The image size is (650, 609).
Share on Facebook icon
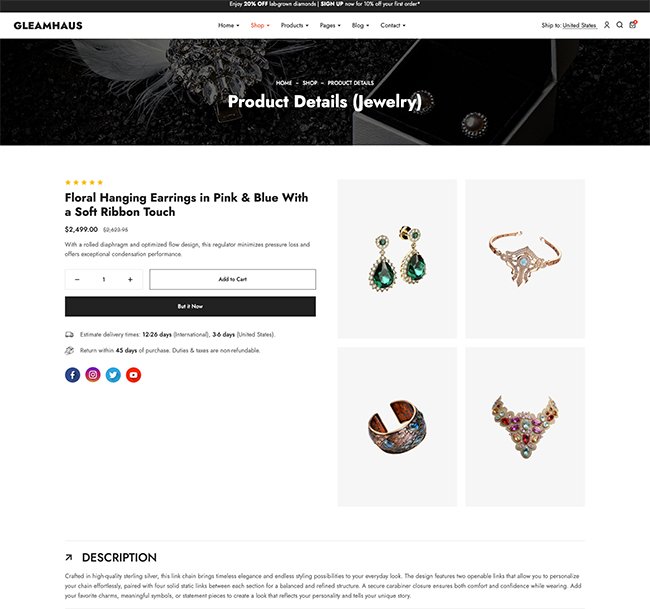(73, 375)
